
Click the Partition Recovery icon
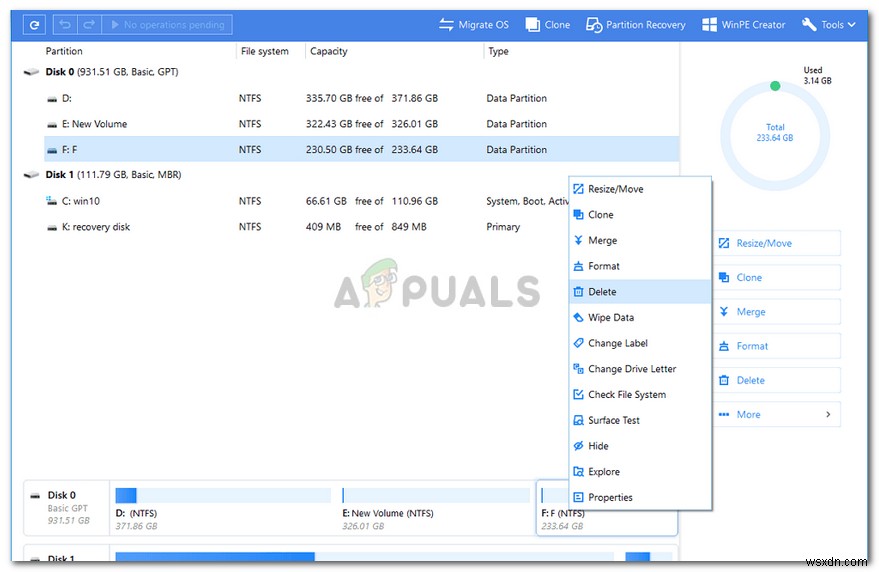(x=594, y=25)
